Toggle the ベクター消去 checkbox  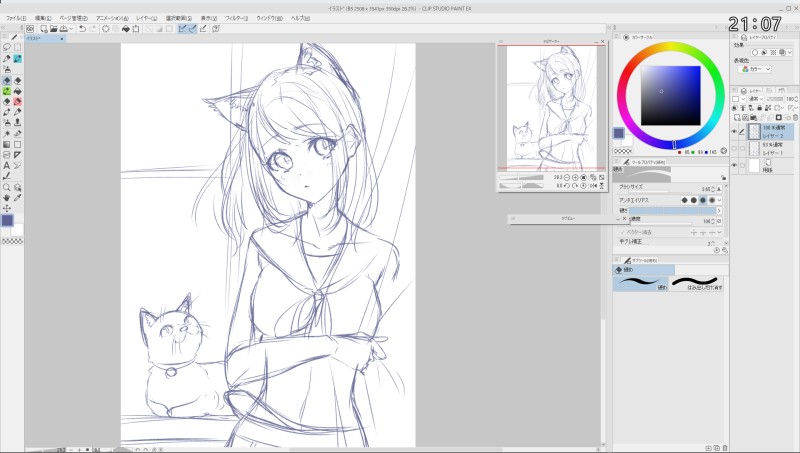coord(622,233)
